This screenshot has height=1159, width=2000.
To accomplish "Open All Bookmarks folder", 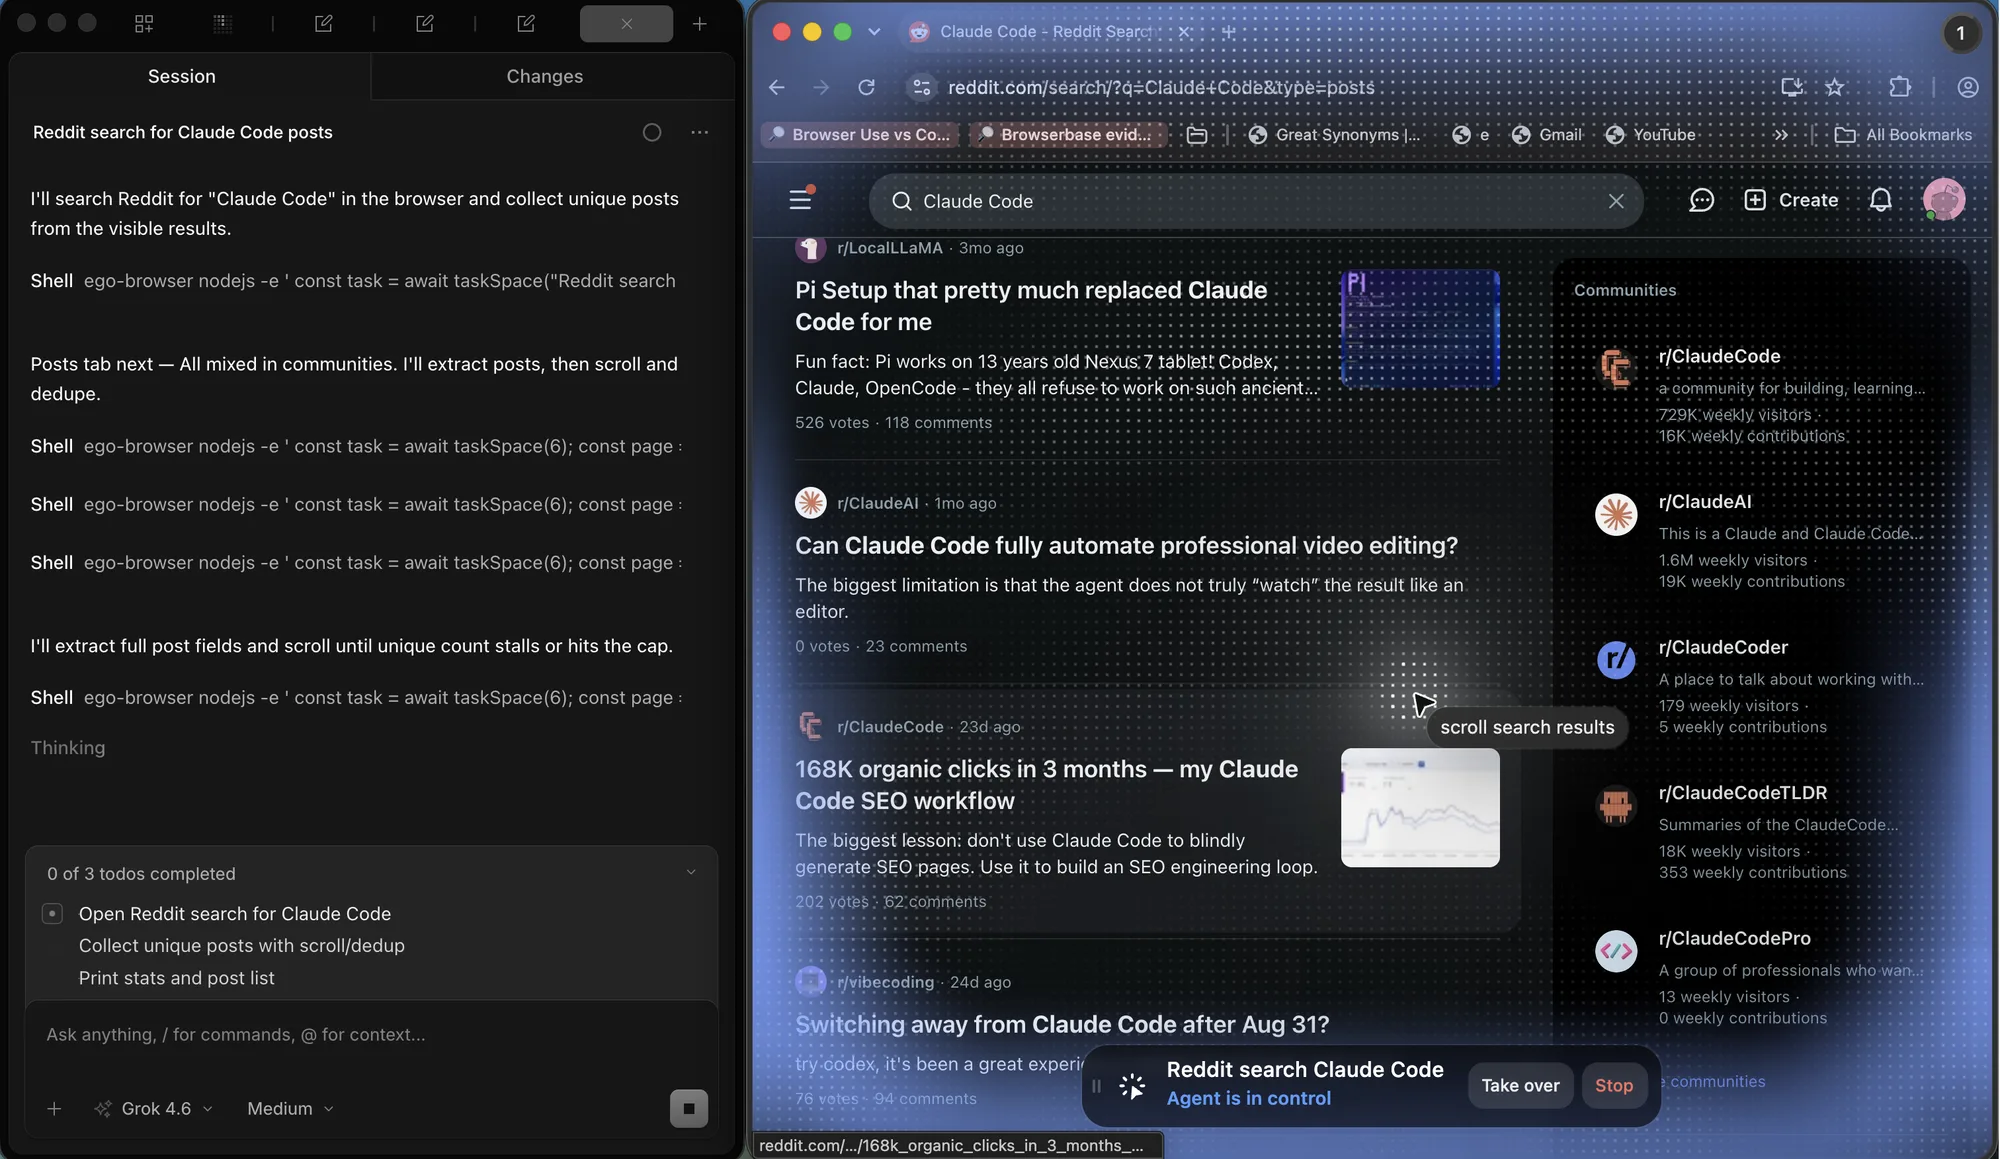I will point(1904,135).
